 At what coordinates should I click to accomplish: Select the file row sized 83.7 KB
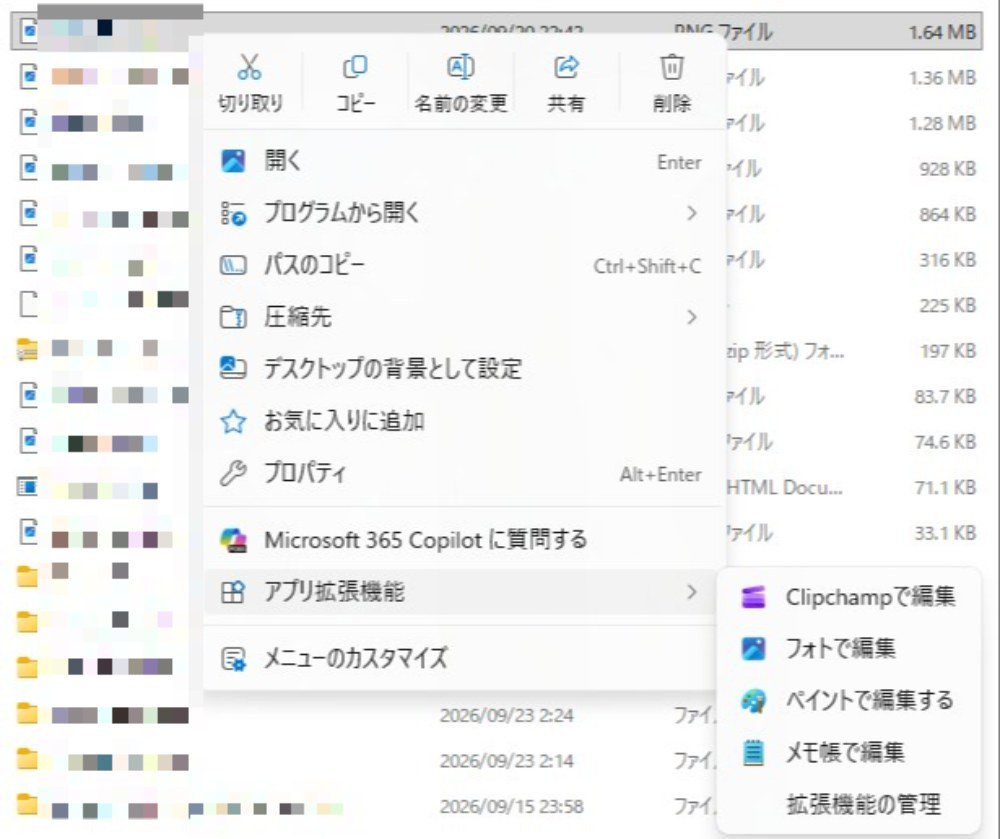[x=496, y=396]
